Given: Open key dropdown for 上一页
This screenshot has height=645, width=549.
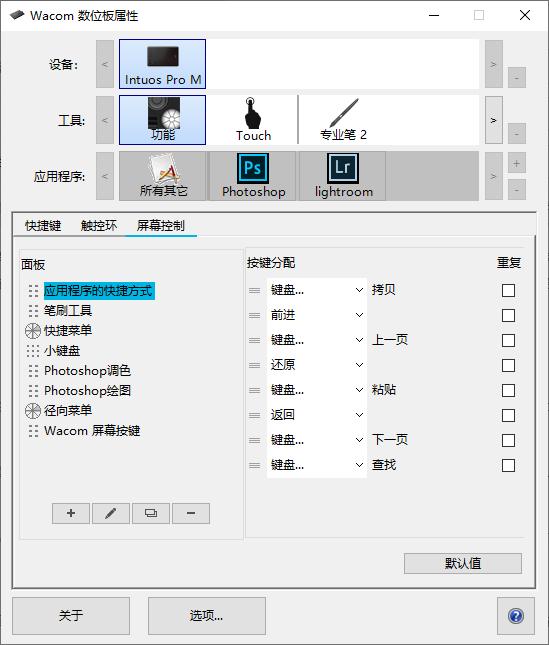Looking at the screenshot, I should (x=317, y=340).
